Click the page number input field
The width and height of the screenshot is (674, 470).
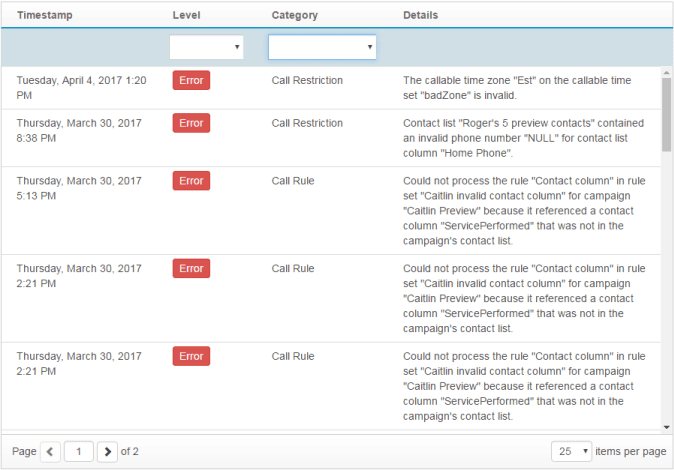tap(79, 451)
